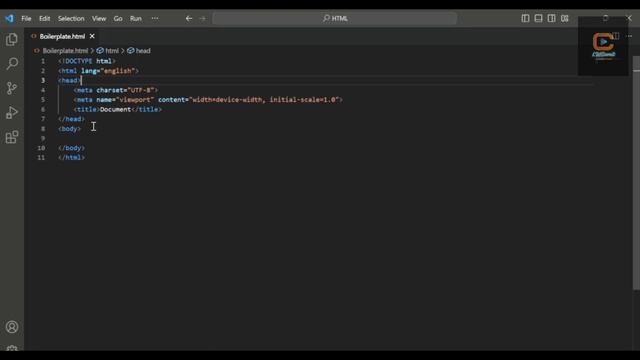The image size is (640, 360).
Task: Open the Search view in the activity bar
Action: point(12,64)
